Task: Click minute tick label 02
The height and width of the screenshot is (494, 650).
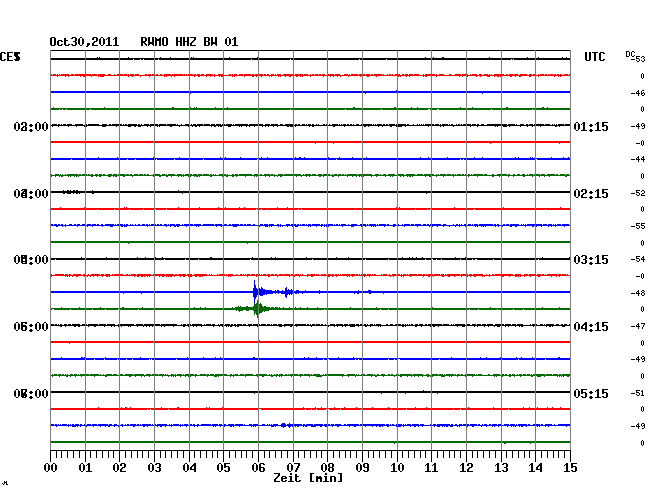Action: pos(119,468)
